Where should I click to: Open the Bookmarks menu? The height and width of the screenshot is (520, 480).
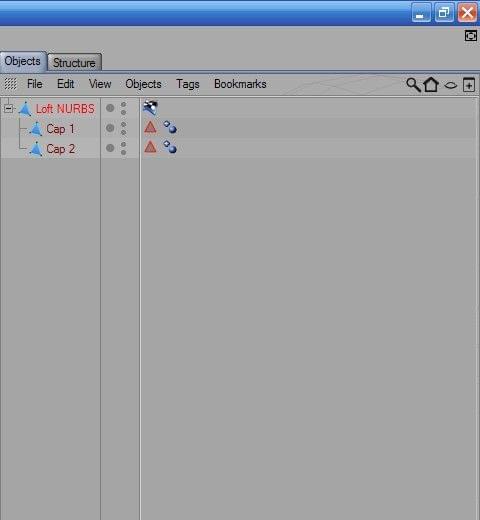(240, 84)
